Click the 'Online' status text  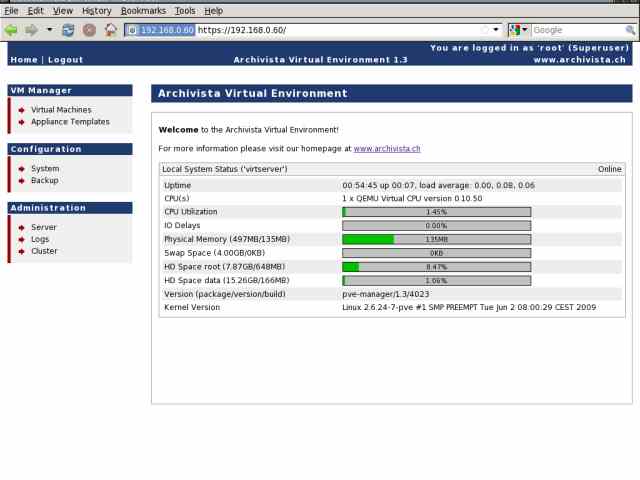pyautogui.click(x=609, y=169)
